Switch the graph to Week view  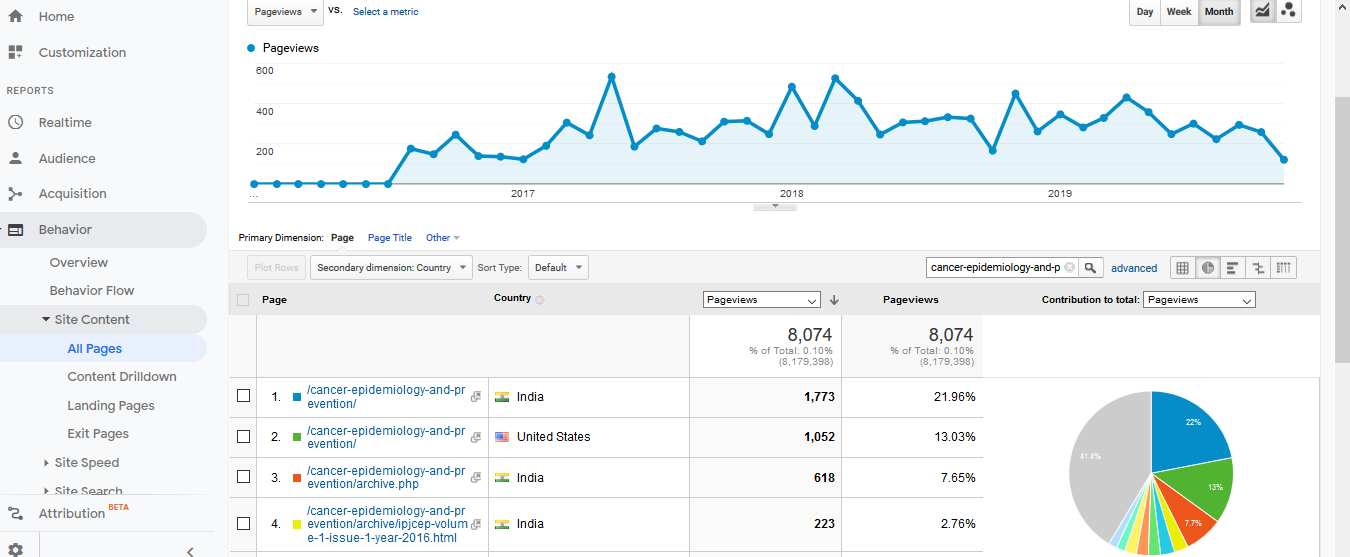1179,12
